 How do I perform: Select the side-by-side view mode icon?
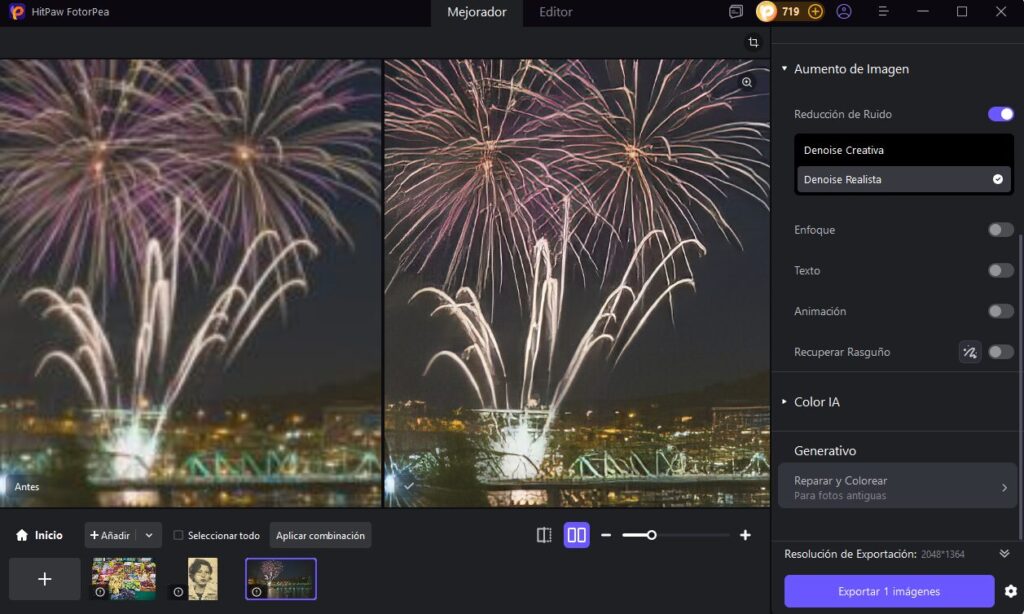tap(575, 535)
